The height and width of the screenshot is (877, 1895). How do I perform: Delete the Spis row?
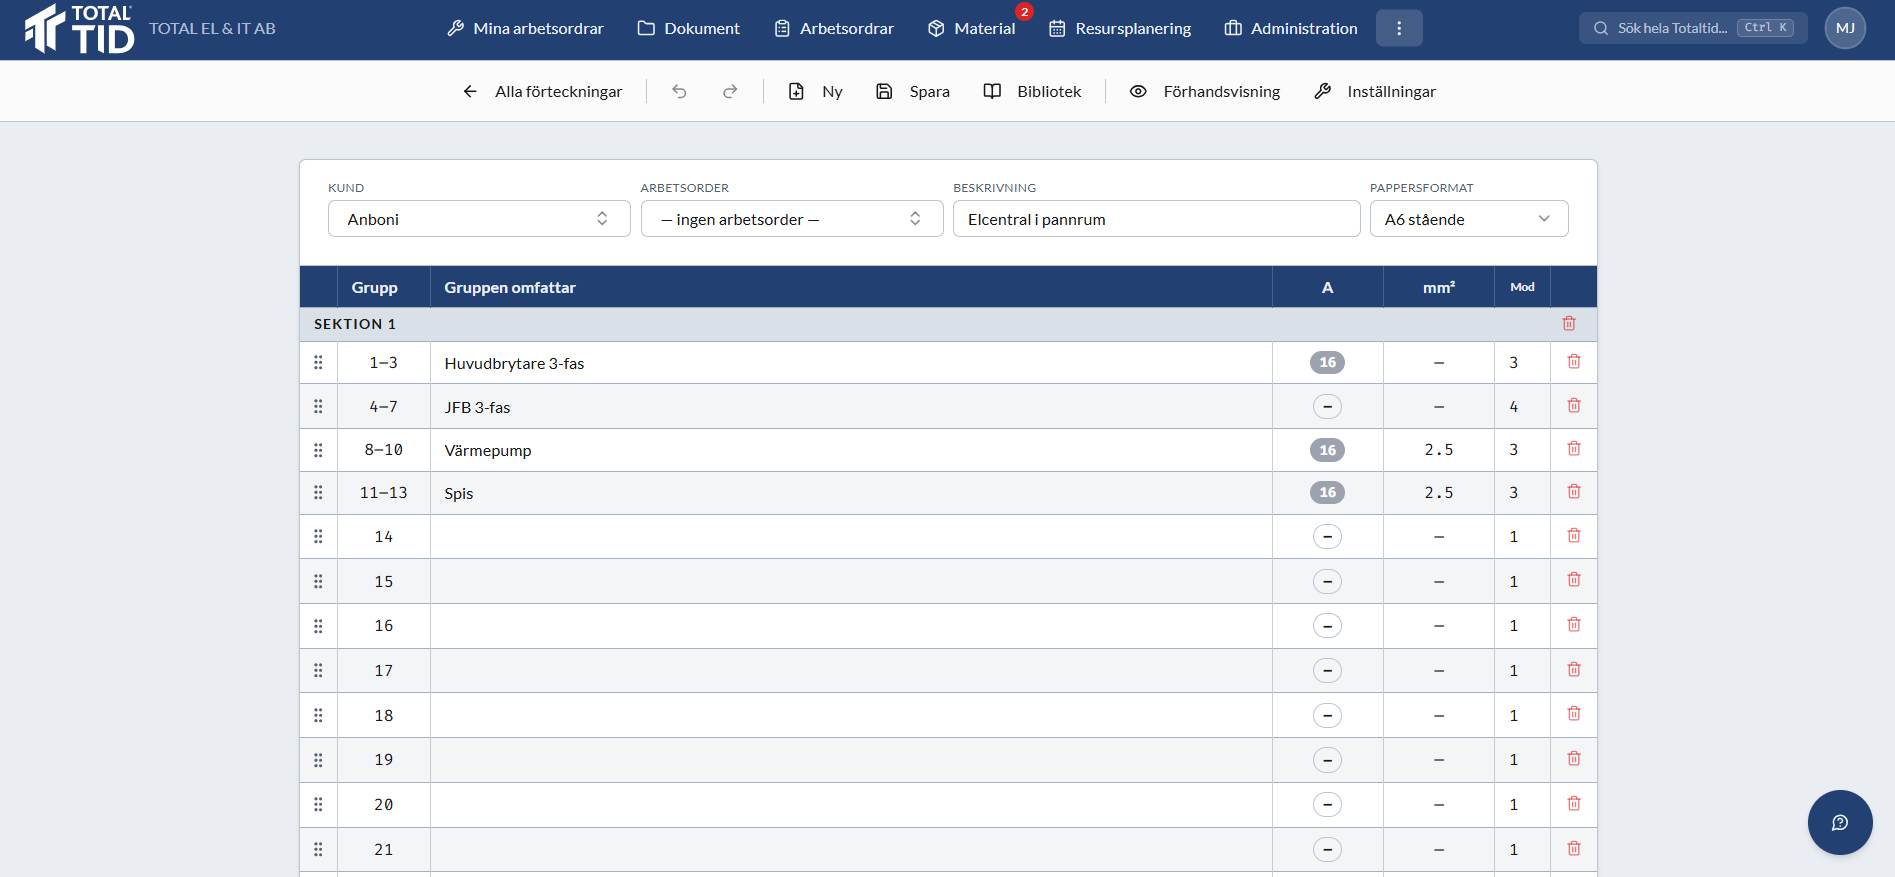1574,491
